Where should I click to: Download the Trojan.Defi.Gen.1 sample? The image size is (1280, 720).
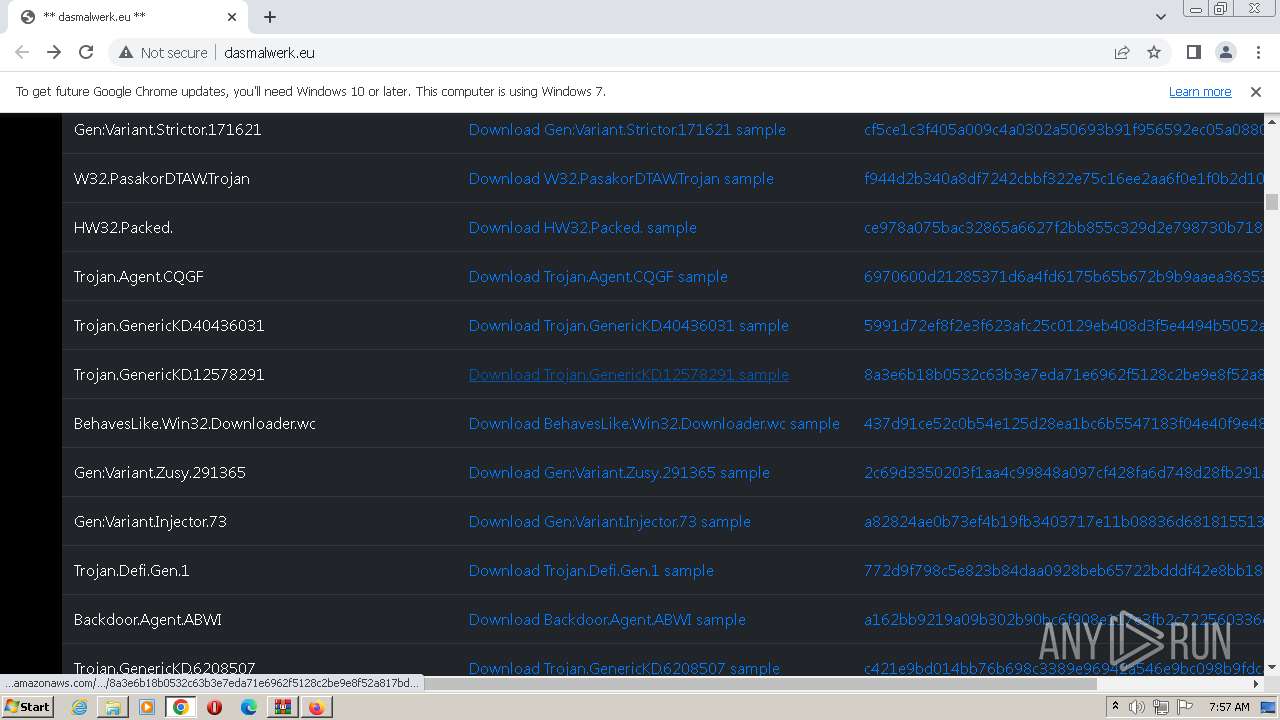coord(591,571)
